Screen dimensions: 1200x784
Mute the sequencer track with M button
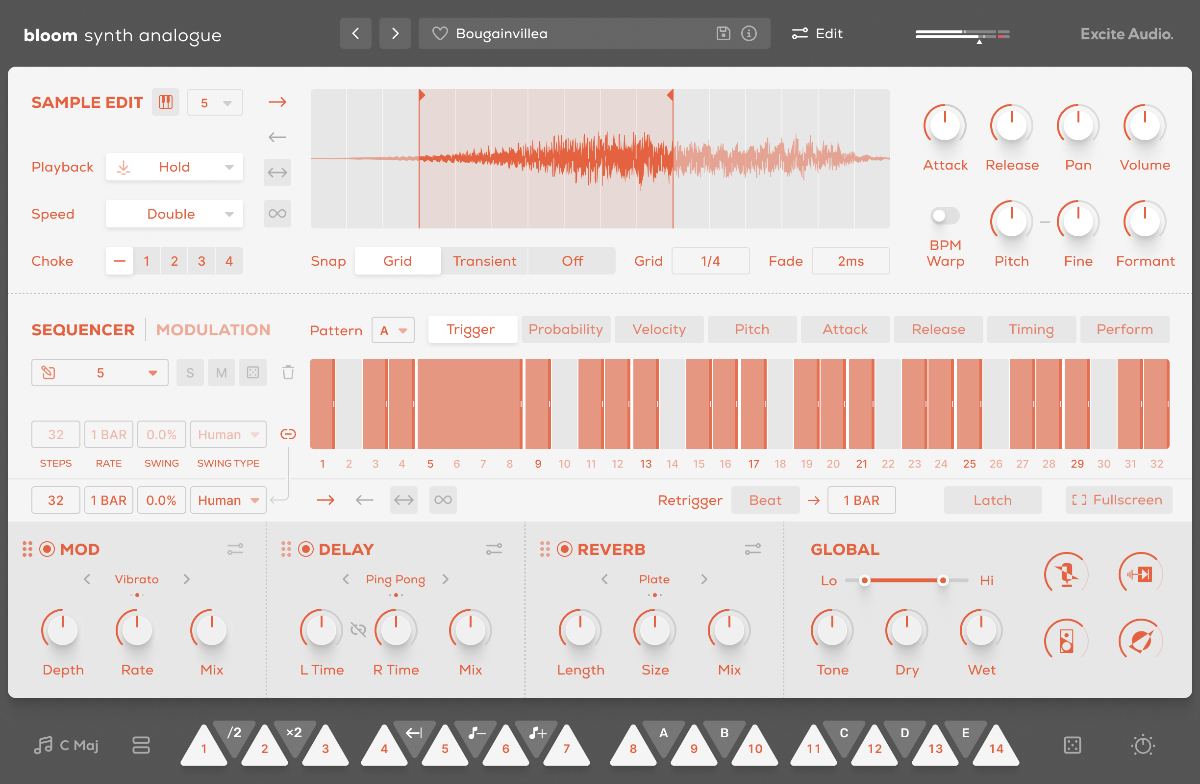click(x=221, y=373)
